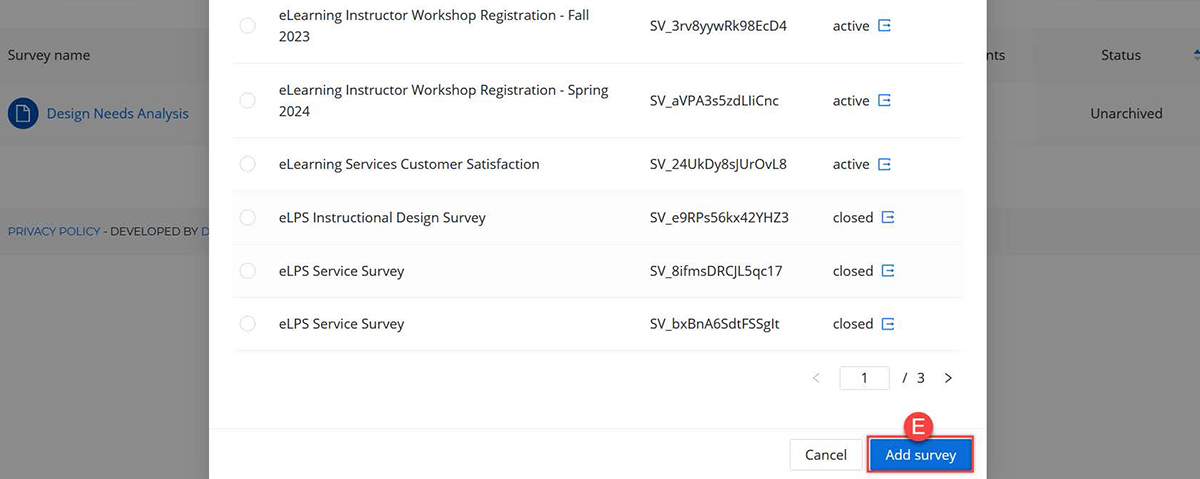
Task: Open eLearning Fall 2023 workshop survey link icon
Action: click(884, 26)
